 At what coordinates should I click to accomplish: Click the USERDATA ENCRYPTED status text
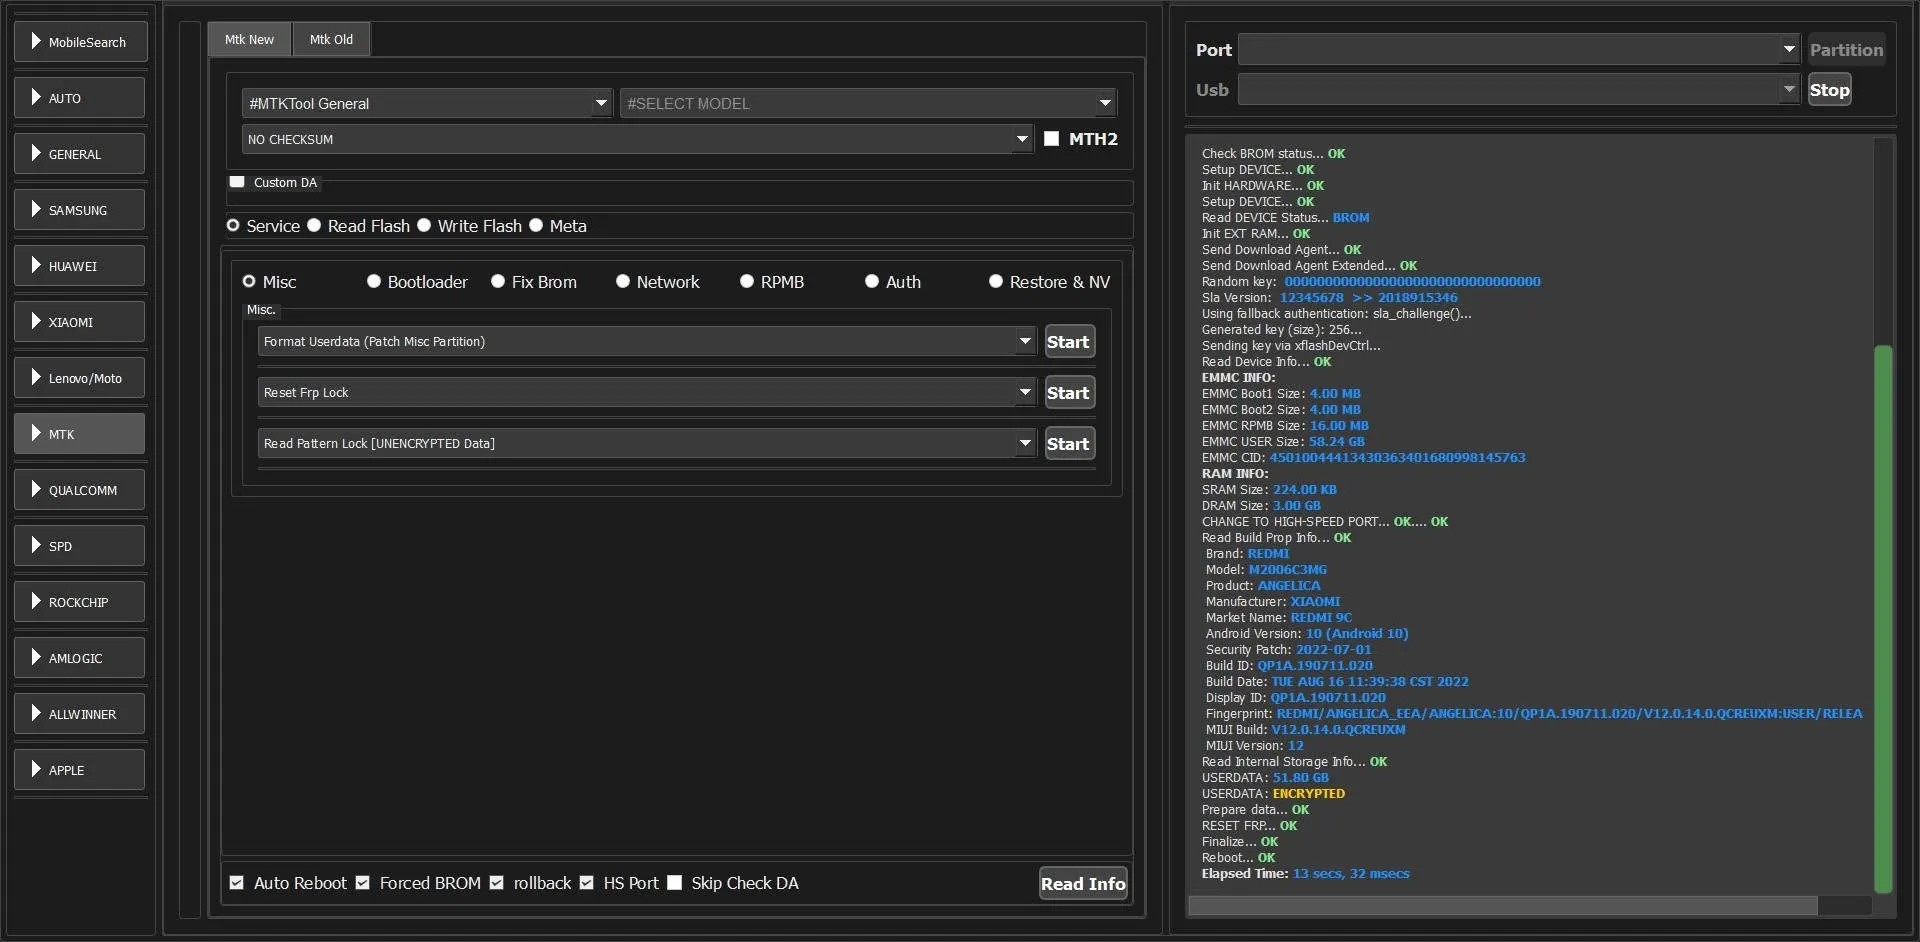pyautogui.click(x=1308, y=794)
